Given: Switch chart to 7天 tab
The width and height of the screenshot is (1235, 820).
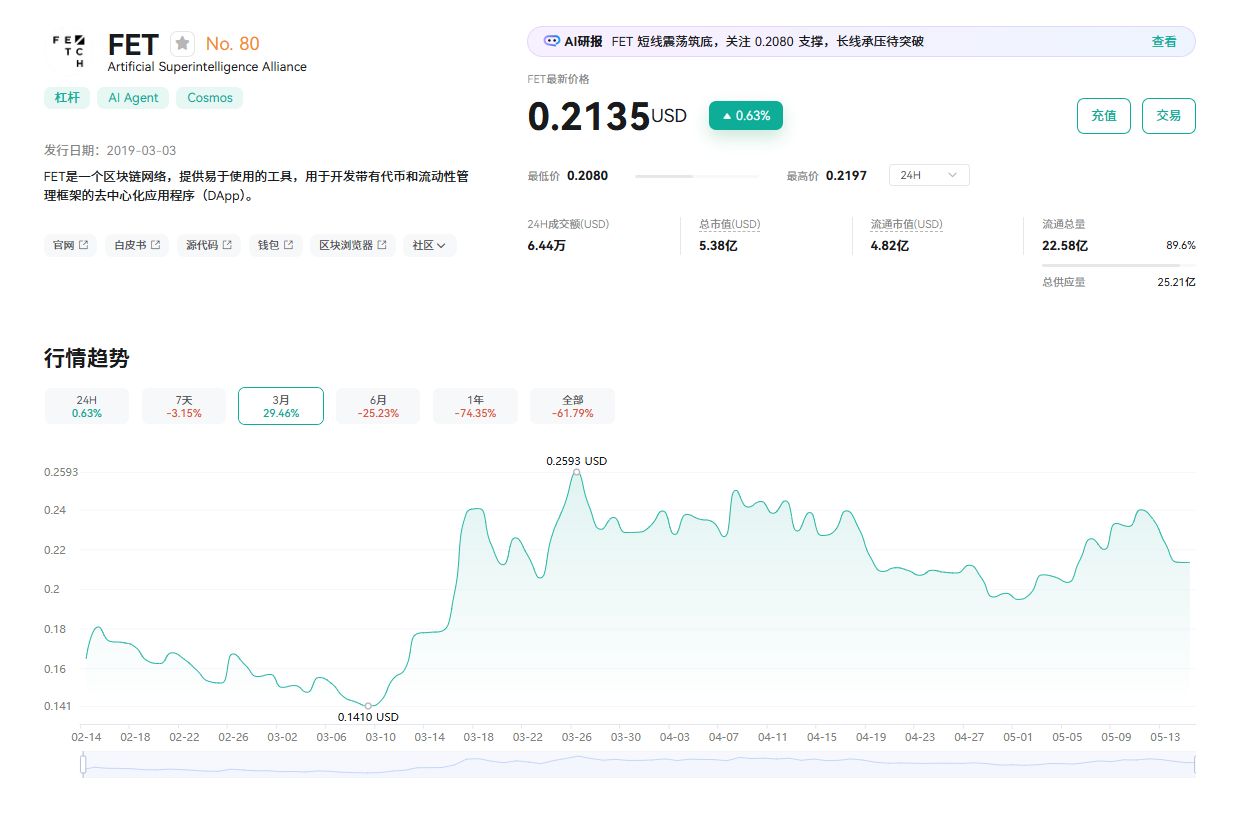Looking at the screenshot, I should click(x=184, y=406).
